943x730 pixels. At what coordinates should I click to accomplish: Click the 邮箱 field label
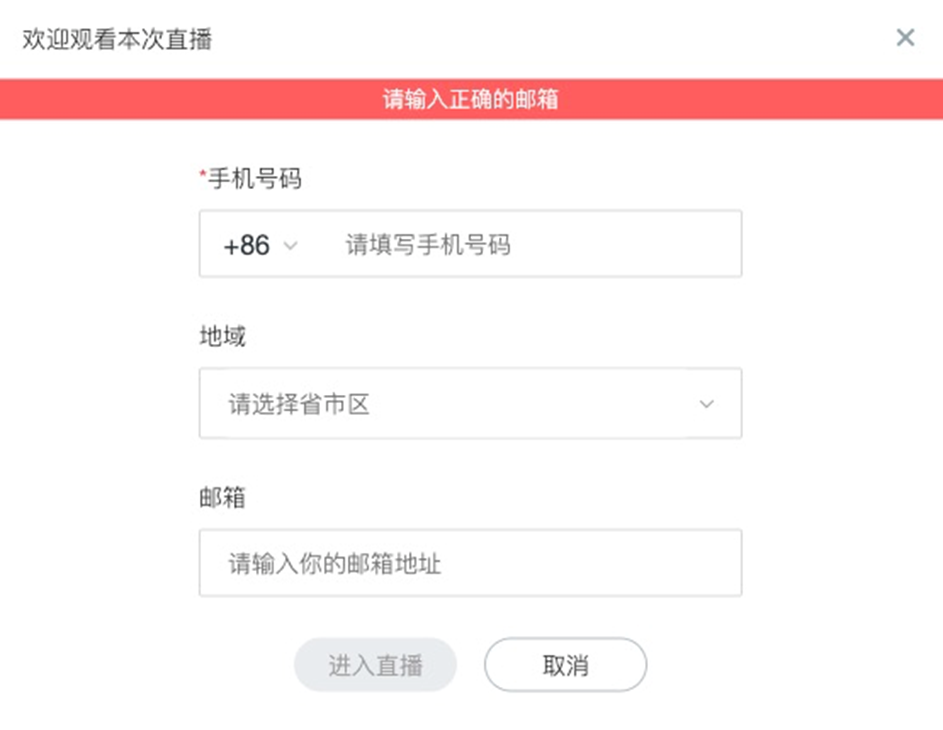(223, 497)
